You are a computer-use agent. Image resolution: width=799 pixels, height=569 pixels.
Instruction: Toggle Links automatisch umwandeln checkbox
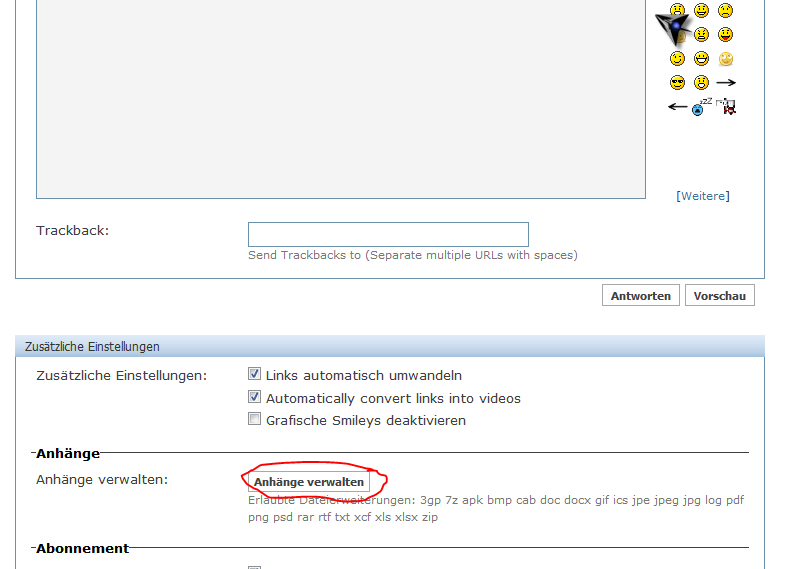254,374
